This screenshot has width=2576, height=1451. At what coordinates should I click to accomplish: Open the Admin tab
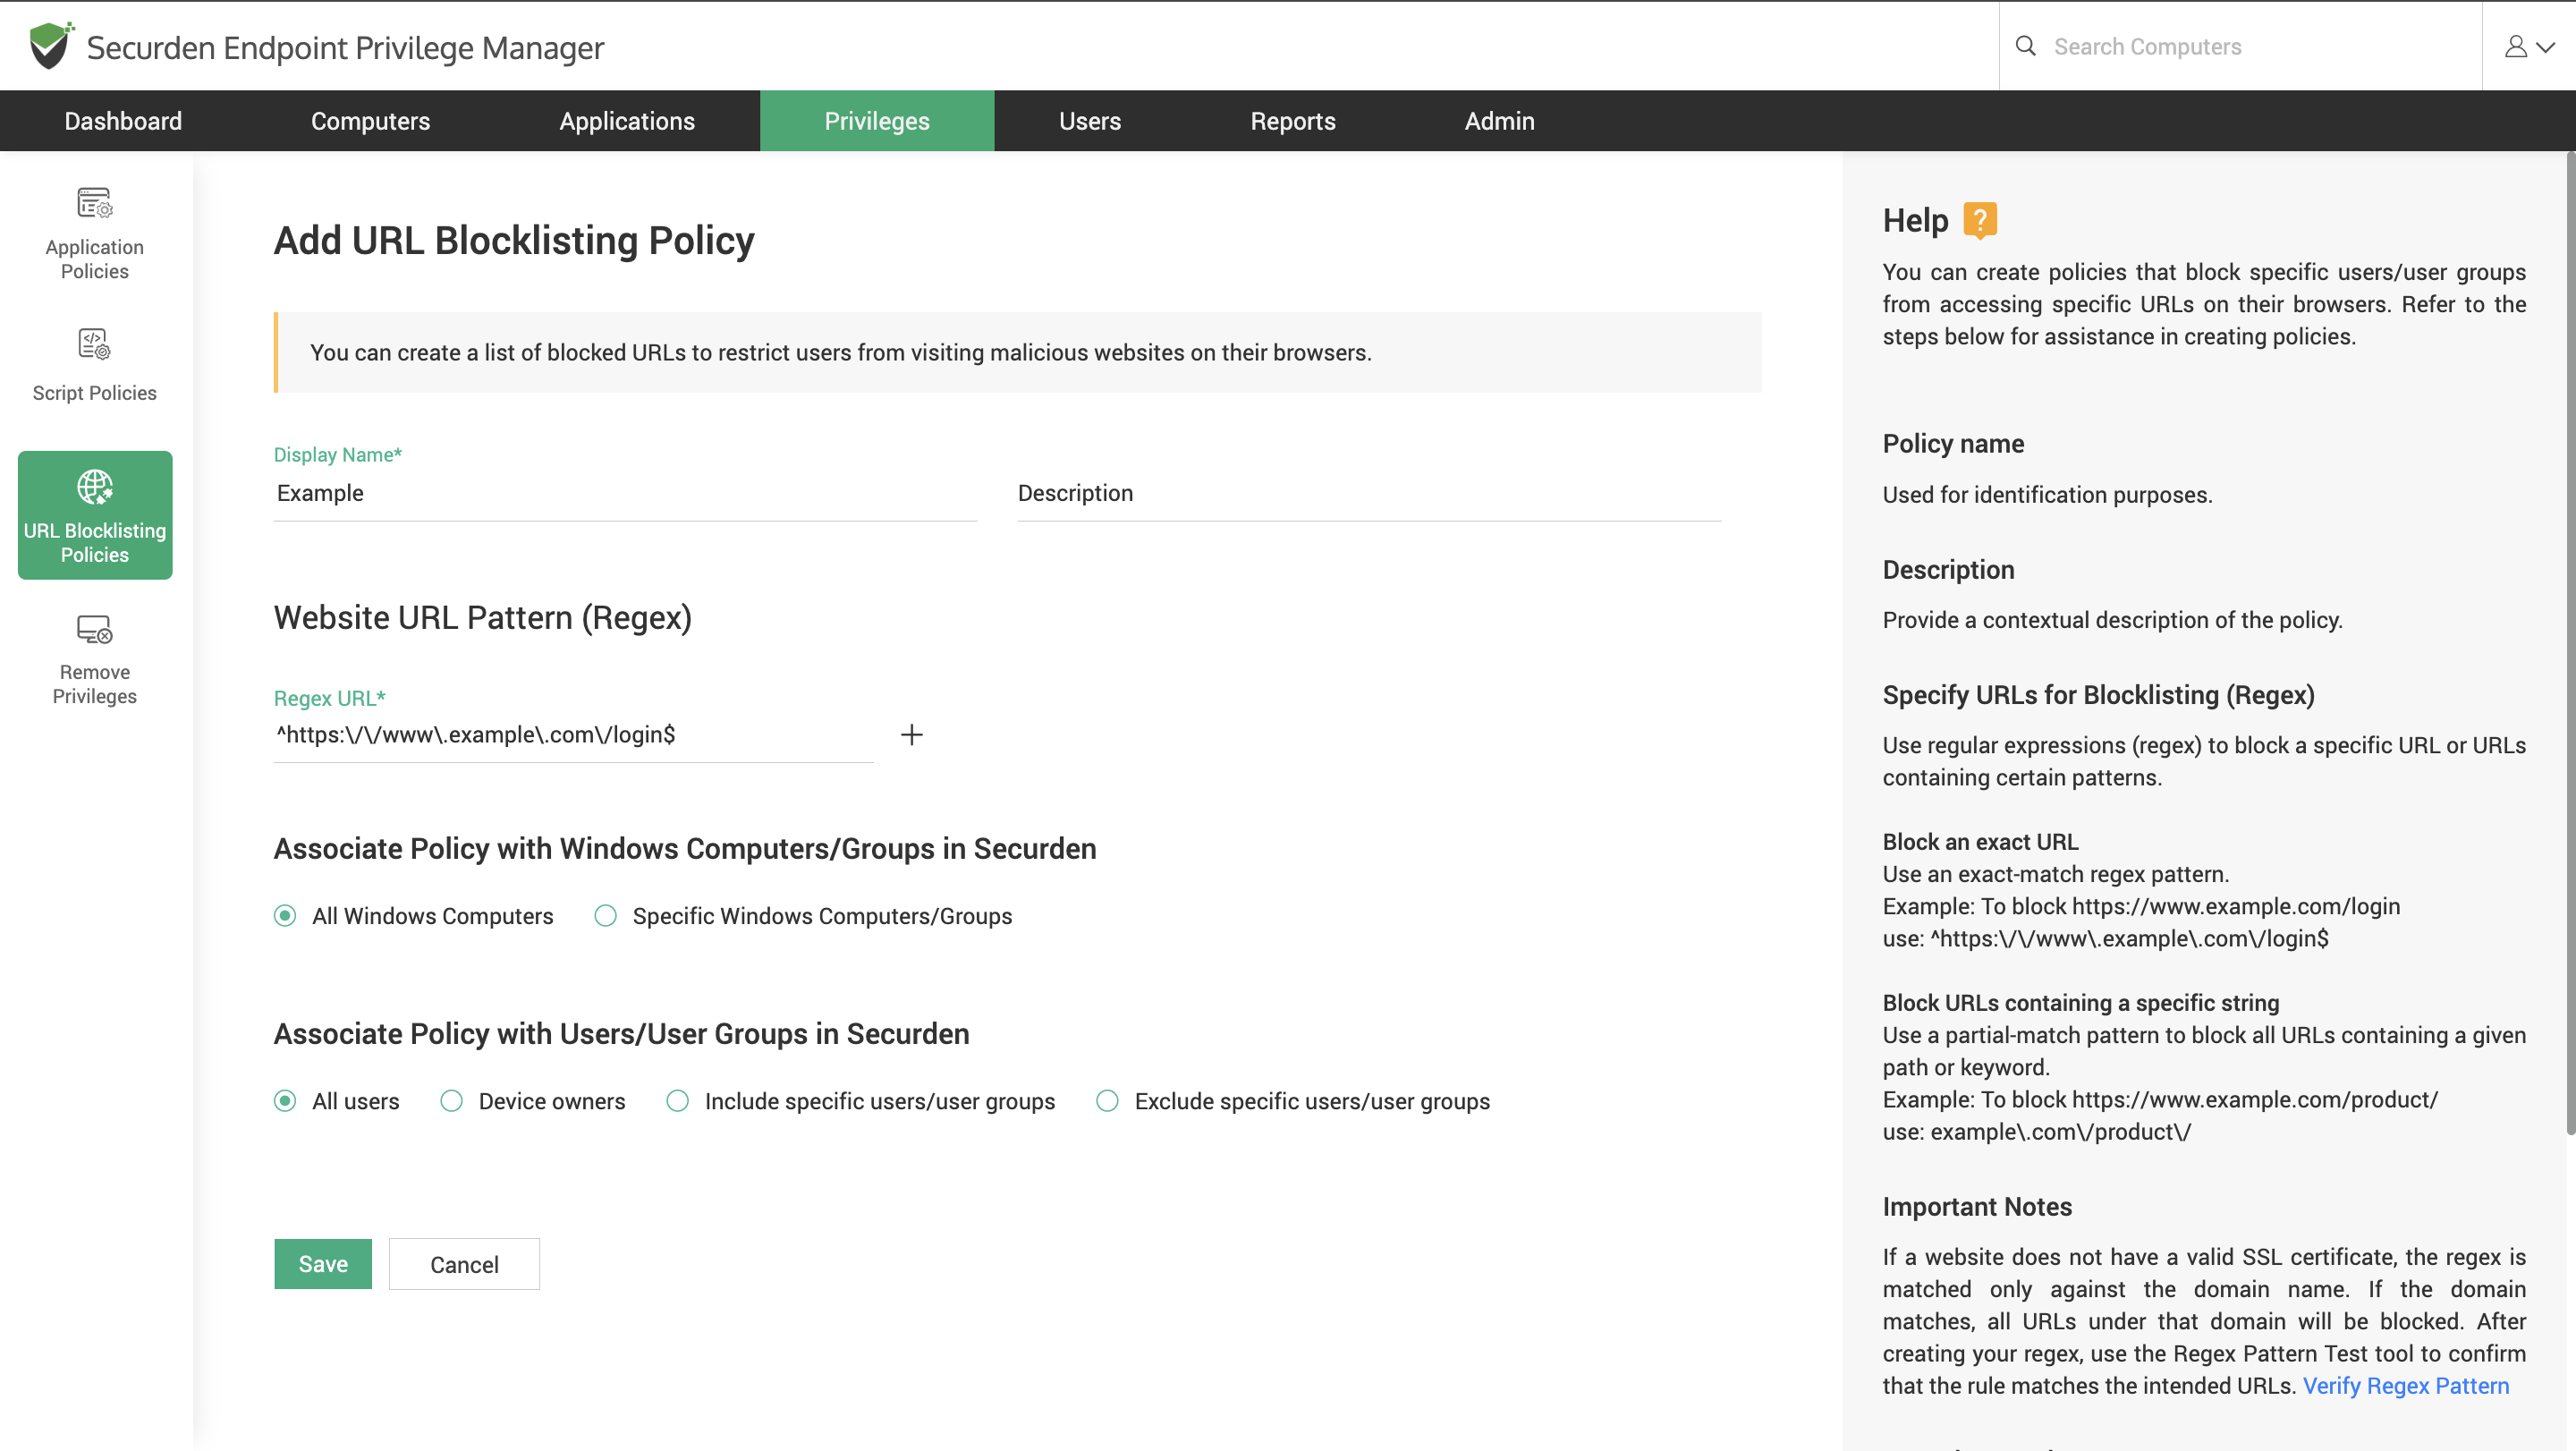[1499, 121]
